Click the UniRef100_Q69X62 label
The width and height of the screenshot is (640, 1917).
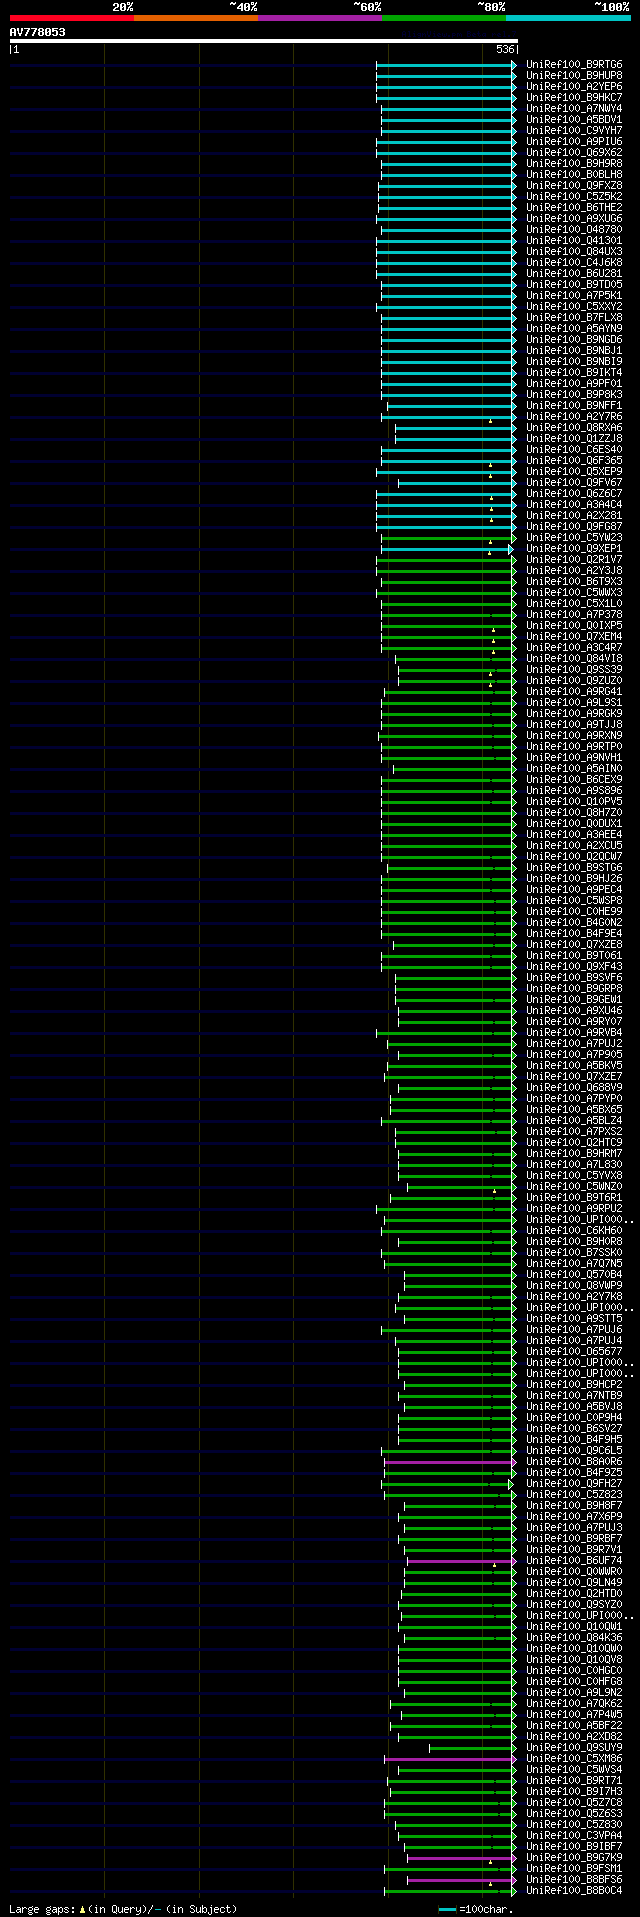[574, 153]
